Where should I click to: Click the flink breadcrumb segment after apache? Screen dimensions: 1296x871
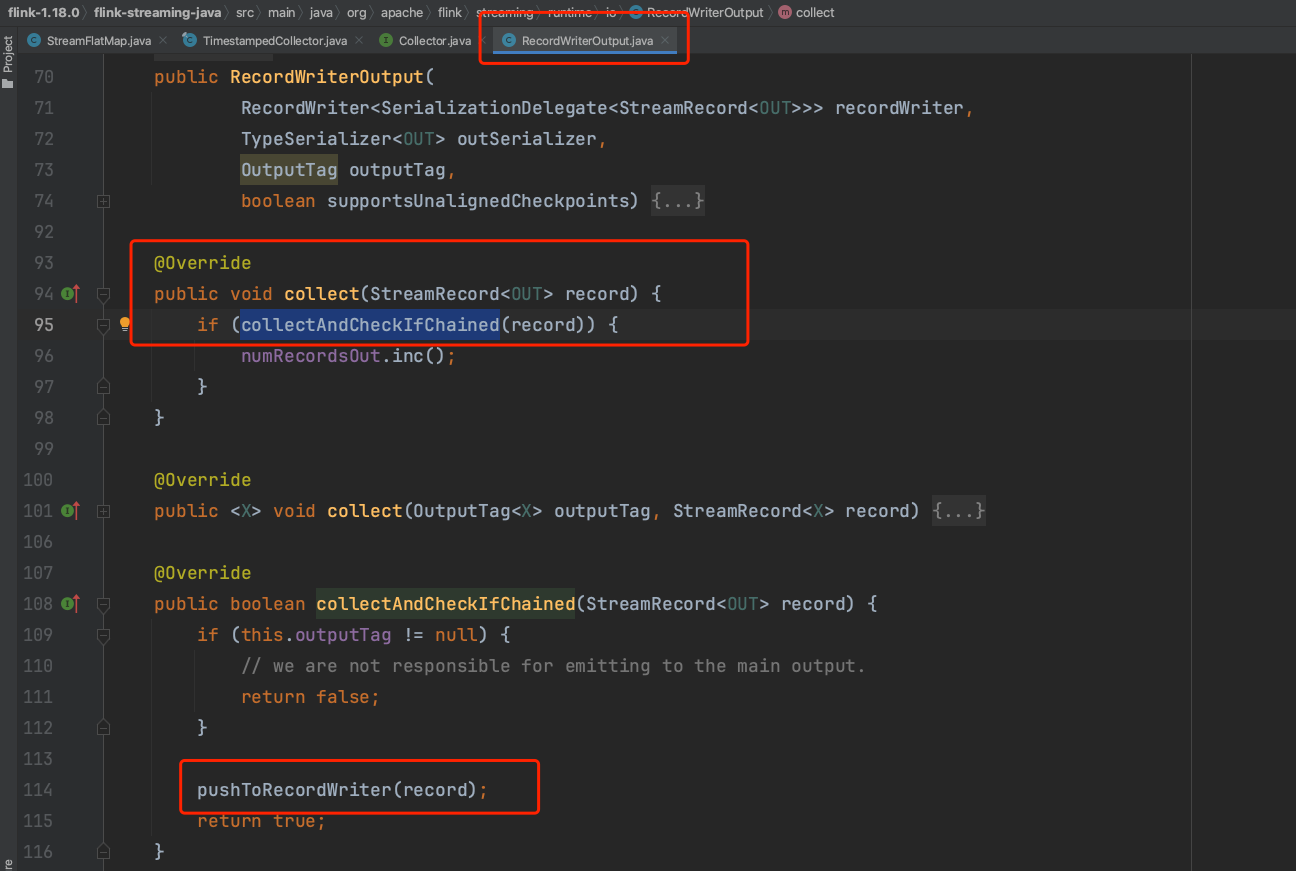click(x=450, y=12)
